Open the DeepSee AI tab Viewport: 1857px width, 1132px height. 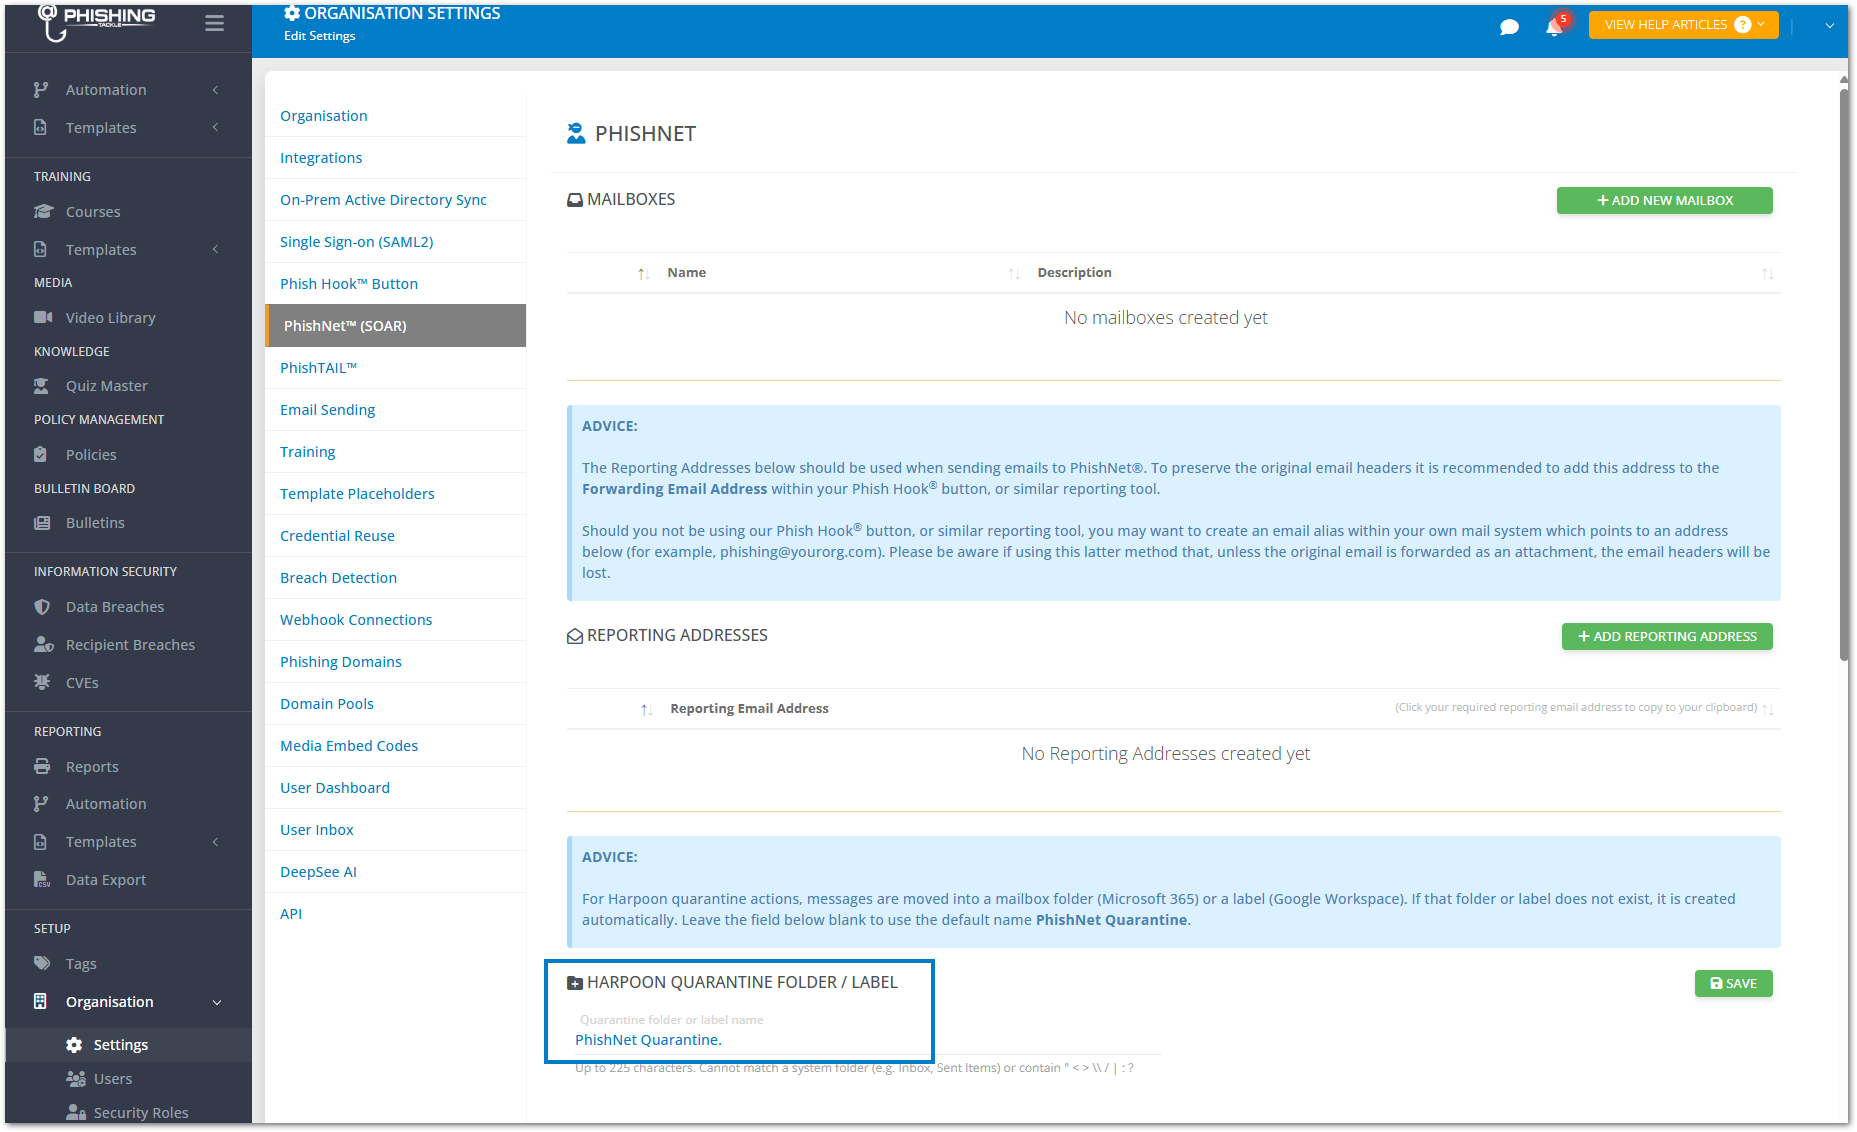pos(395,872)
